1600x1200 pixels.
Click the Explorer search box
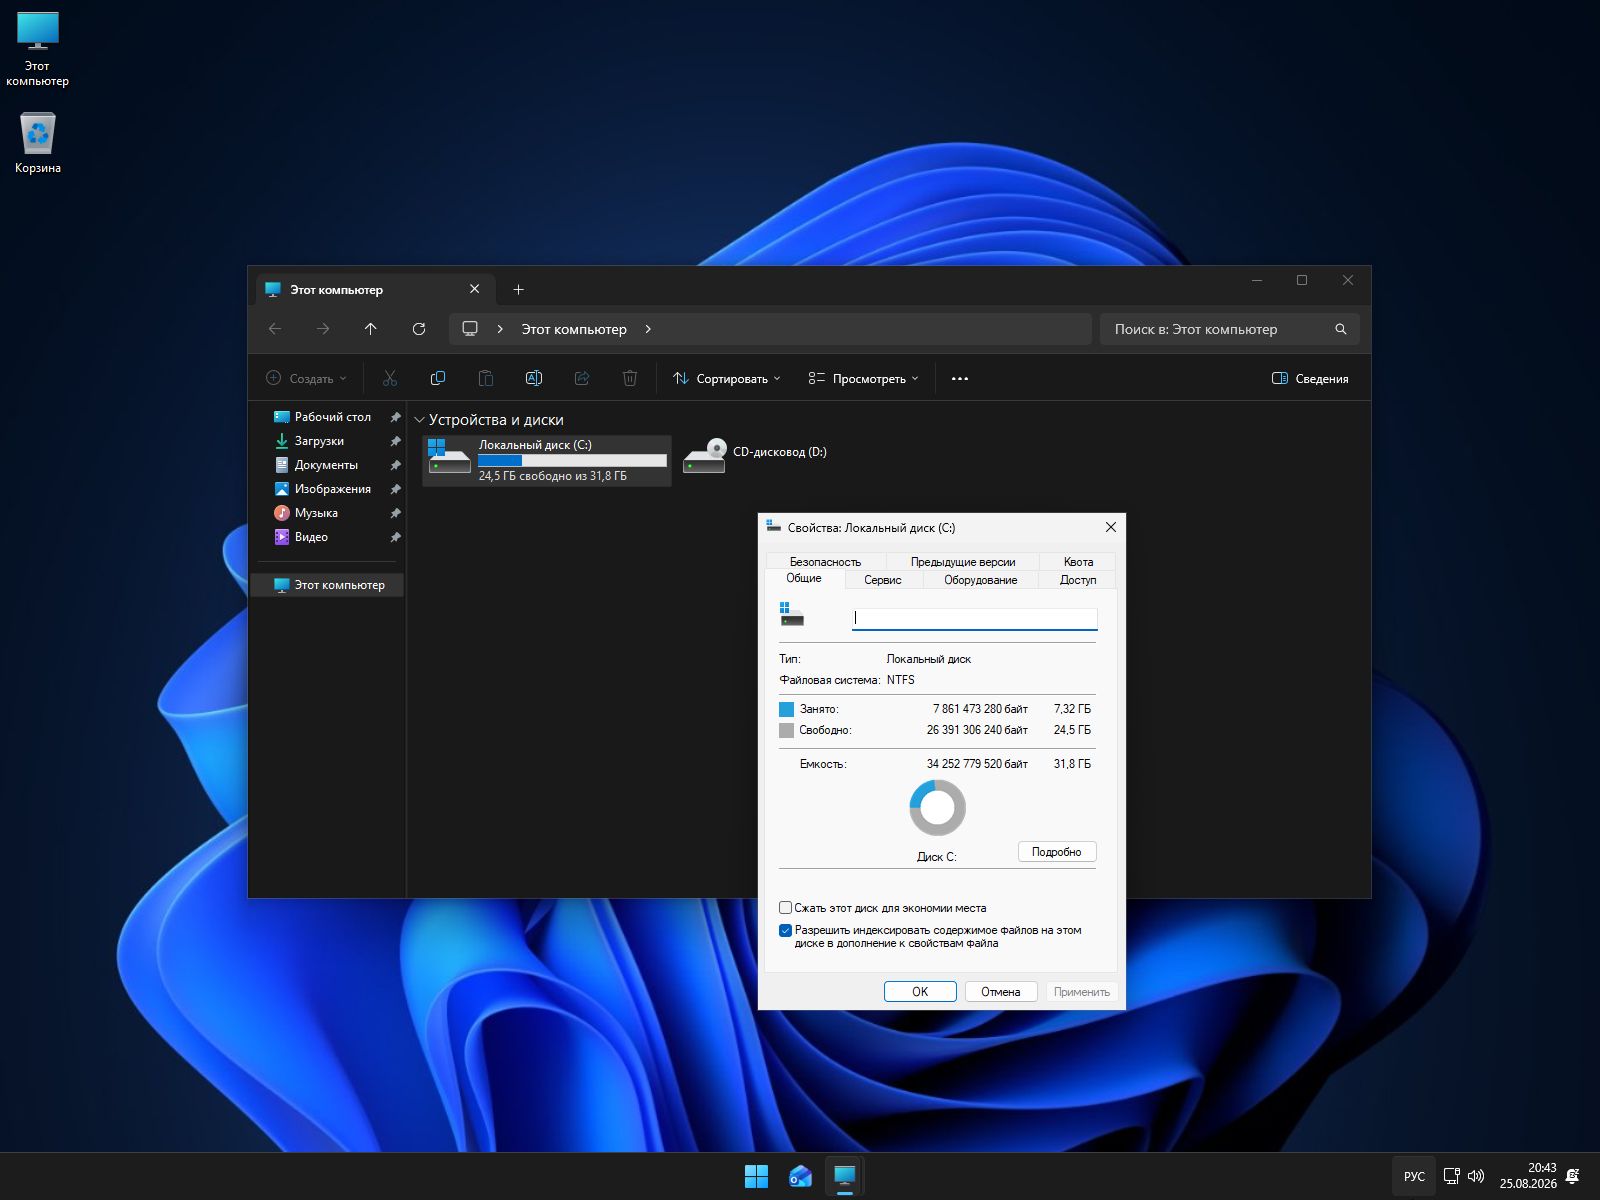pyautogui.click(x=1230, y=329)
